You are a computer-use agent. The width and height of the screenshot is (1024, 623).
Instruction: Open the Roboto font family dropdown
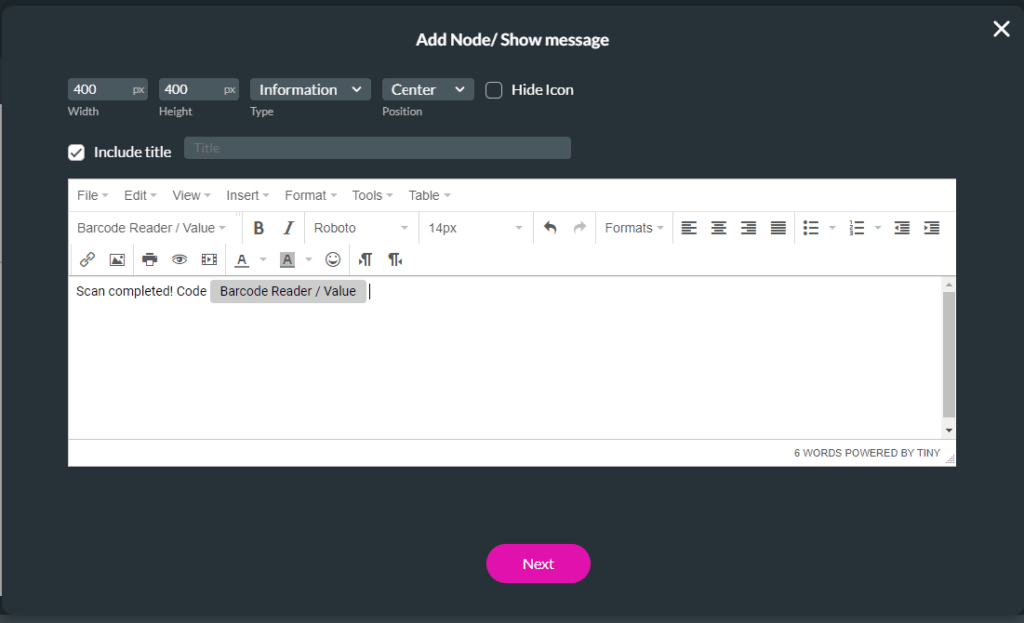coord(361,228)
